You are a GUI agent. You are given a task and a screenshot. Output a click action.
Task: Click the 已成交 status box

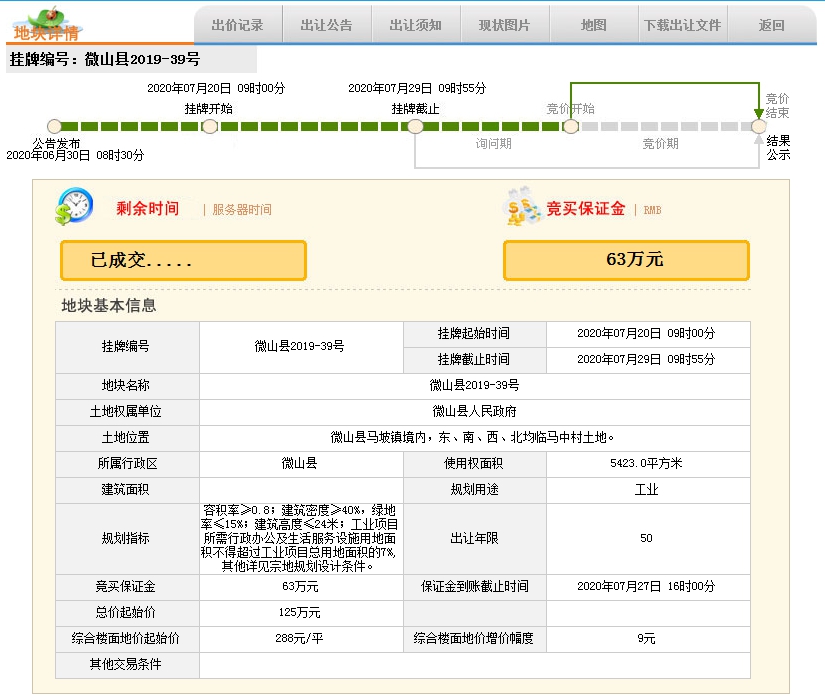point(183,260)
